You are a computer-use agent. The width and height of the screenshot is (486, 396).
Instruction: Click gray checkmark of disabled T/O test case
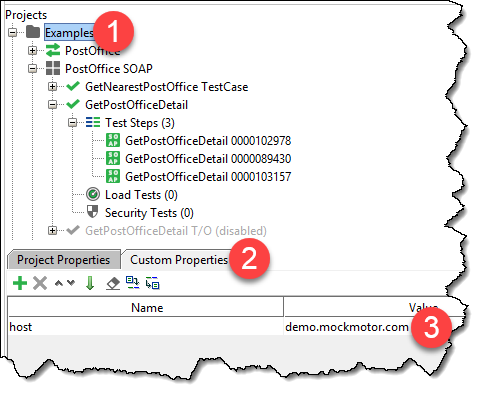[x=73, y=230]
